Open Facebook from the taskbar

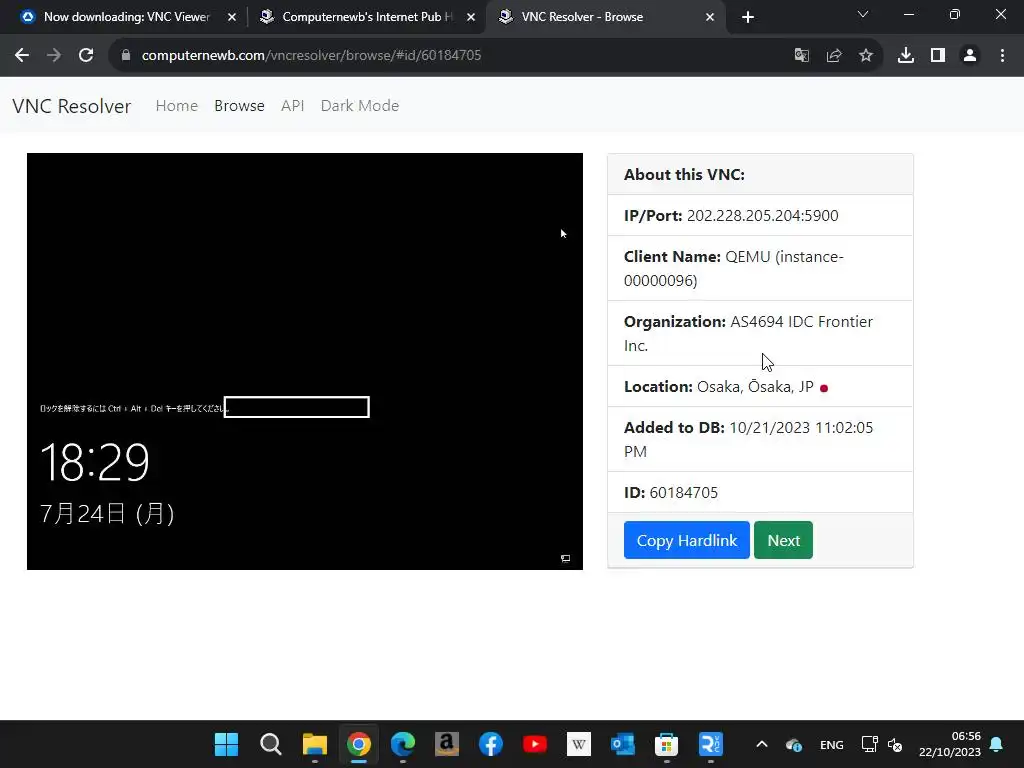point(490,744)
